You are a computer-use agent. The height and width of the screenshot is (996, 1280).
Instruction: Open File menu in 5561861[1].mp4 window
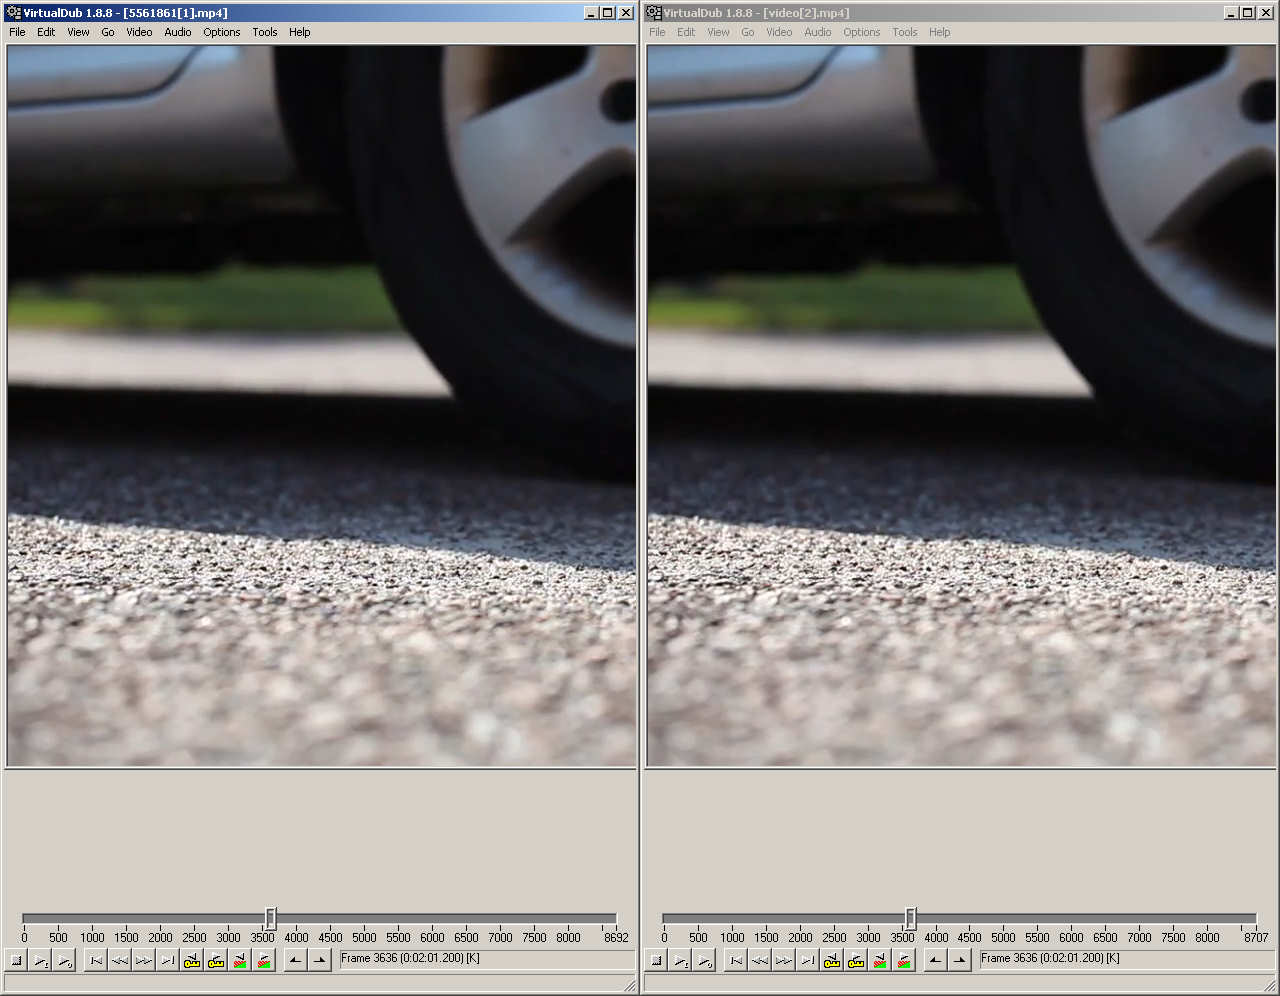coord(17,32)
